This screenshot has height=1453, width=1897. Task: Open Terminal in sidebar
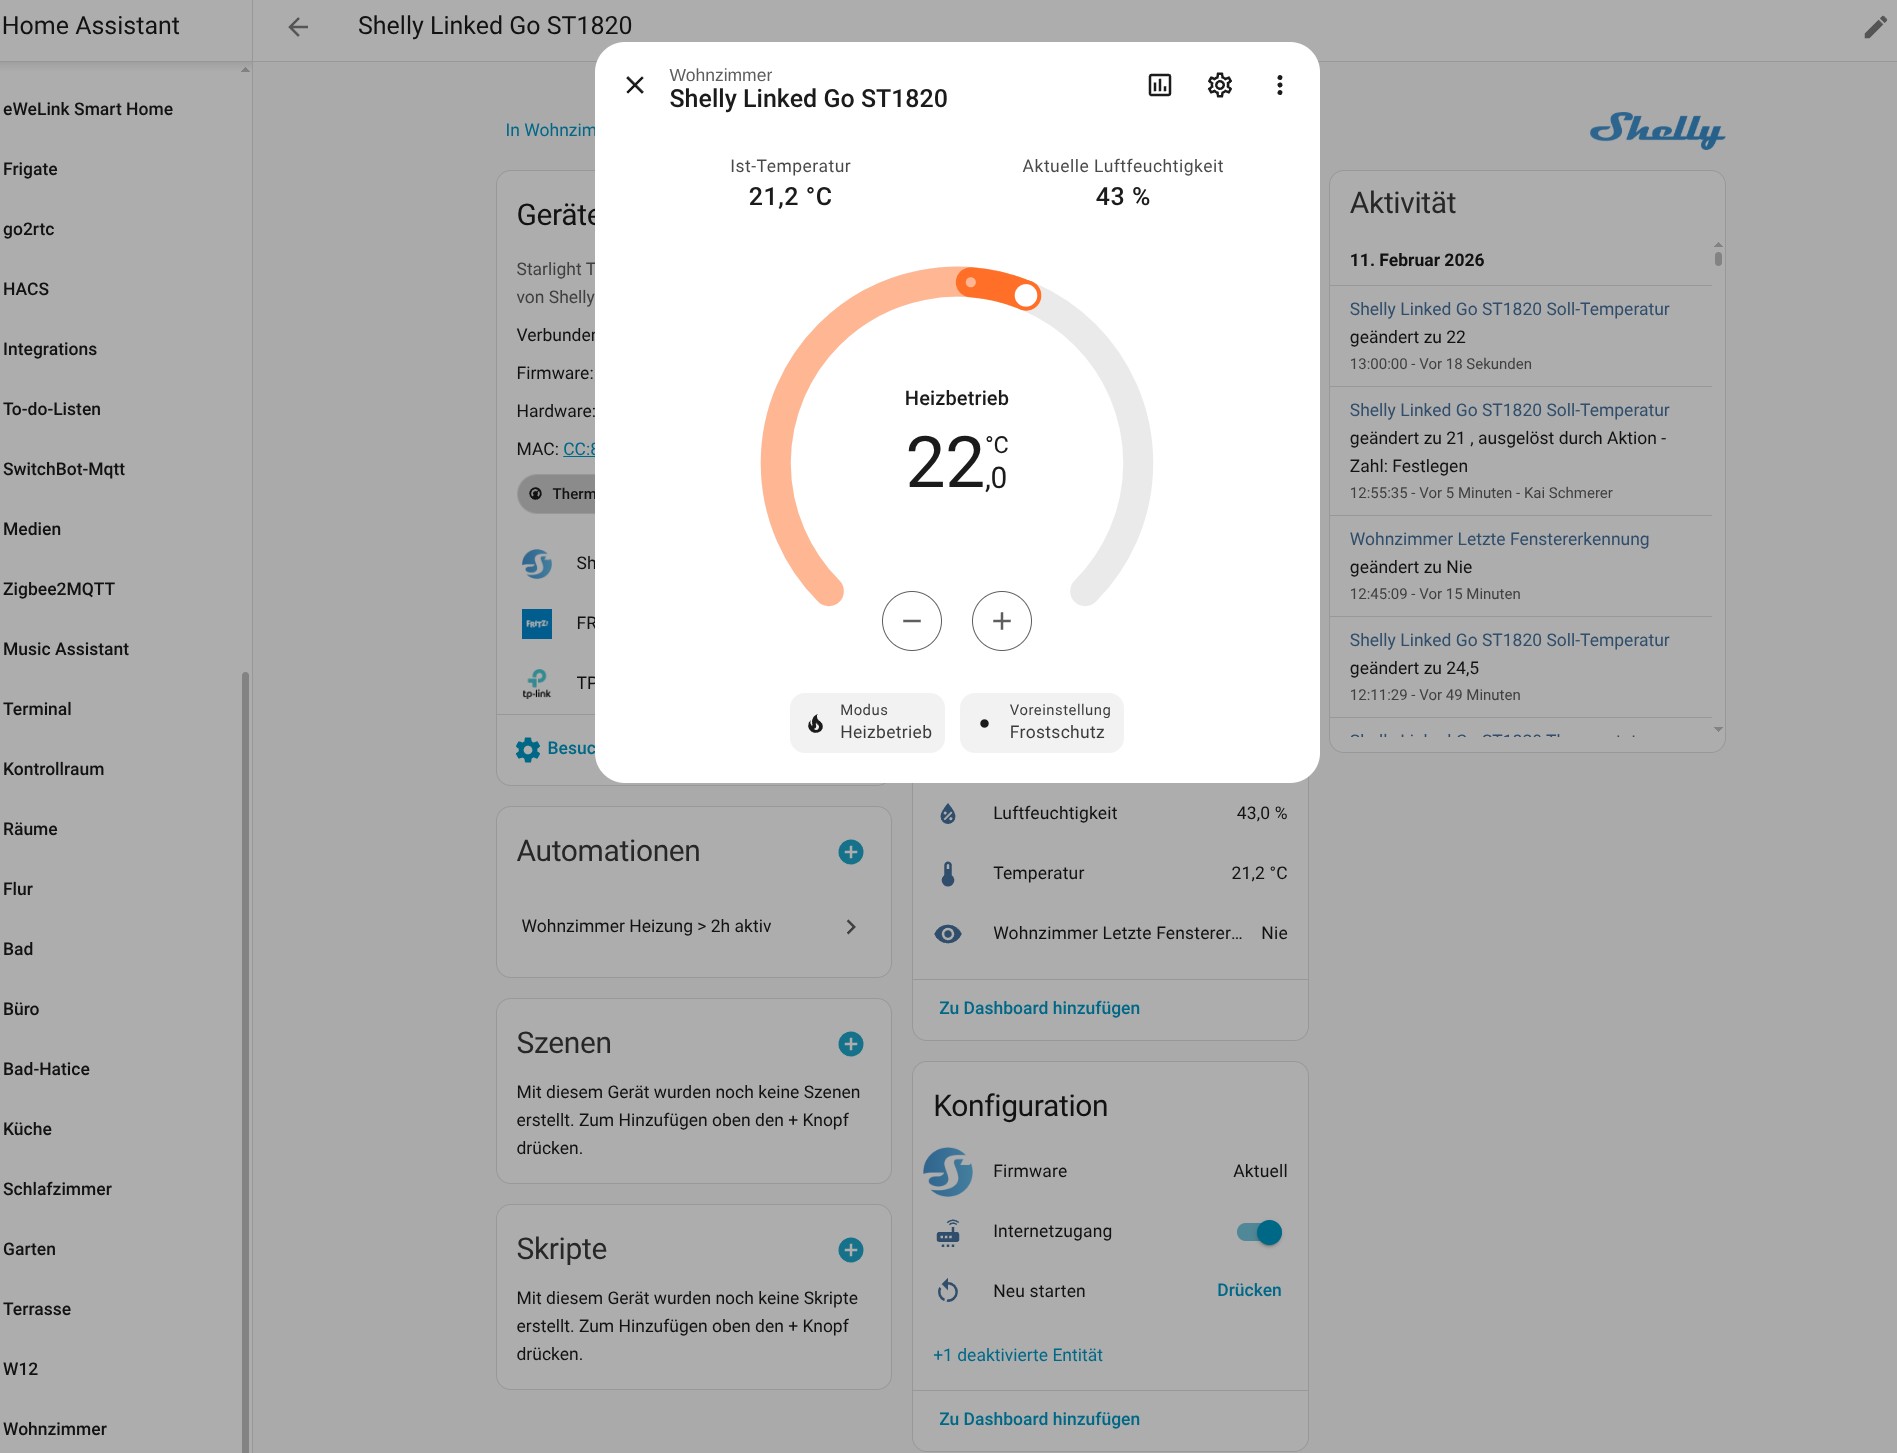pyautogui.click(x=37, y=709)
